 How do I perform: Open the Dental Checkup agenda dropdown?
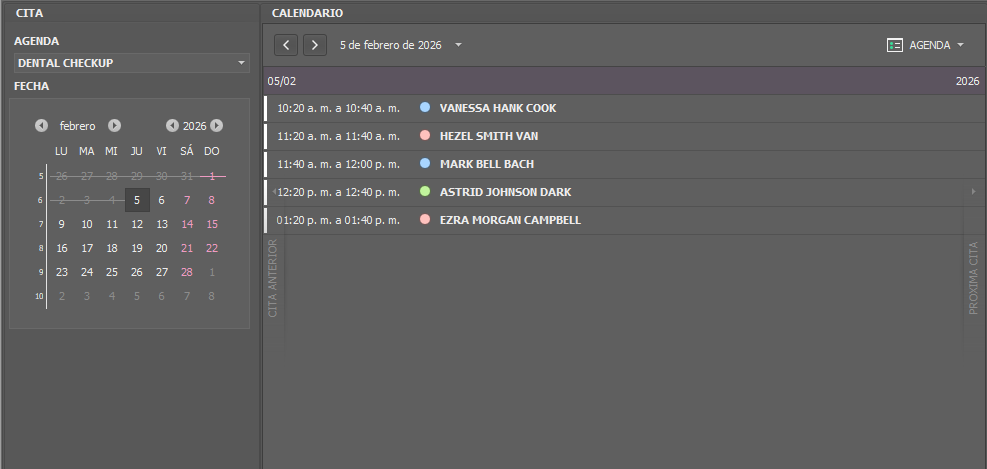242,63
